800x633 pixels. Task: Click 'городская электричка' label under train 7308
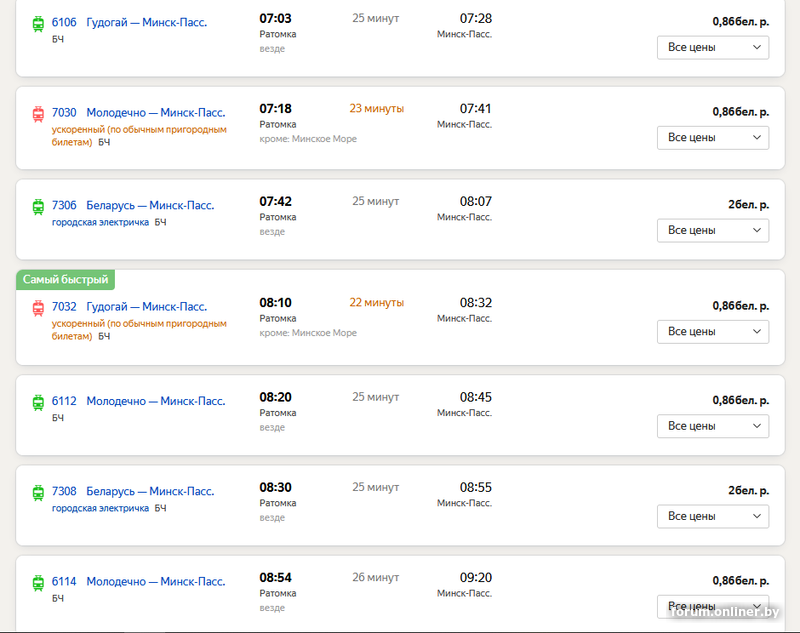pos(100,508)
